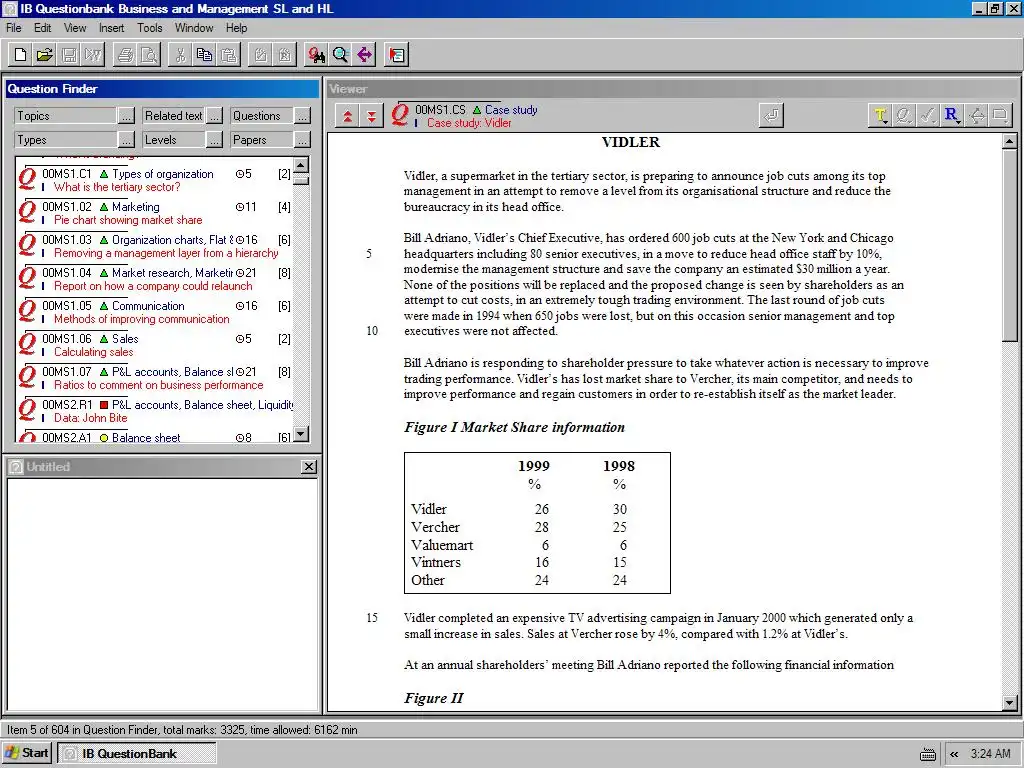Click the grayed toolbar icon before the binoculars
Viewport: 1024px width, 768px height.
coord(285,55)
